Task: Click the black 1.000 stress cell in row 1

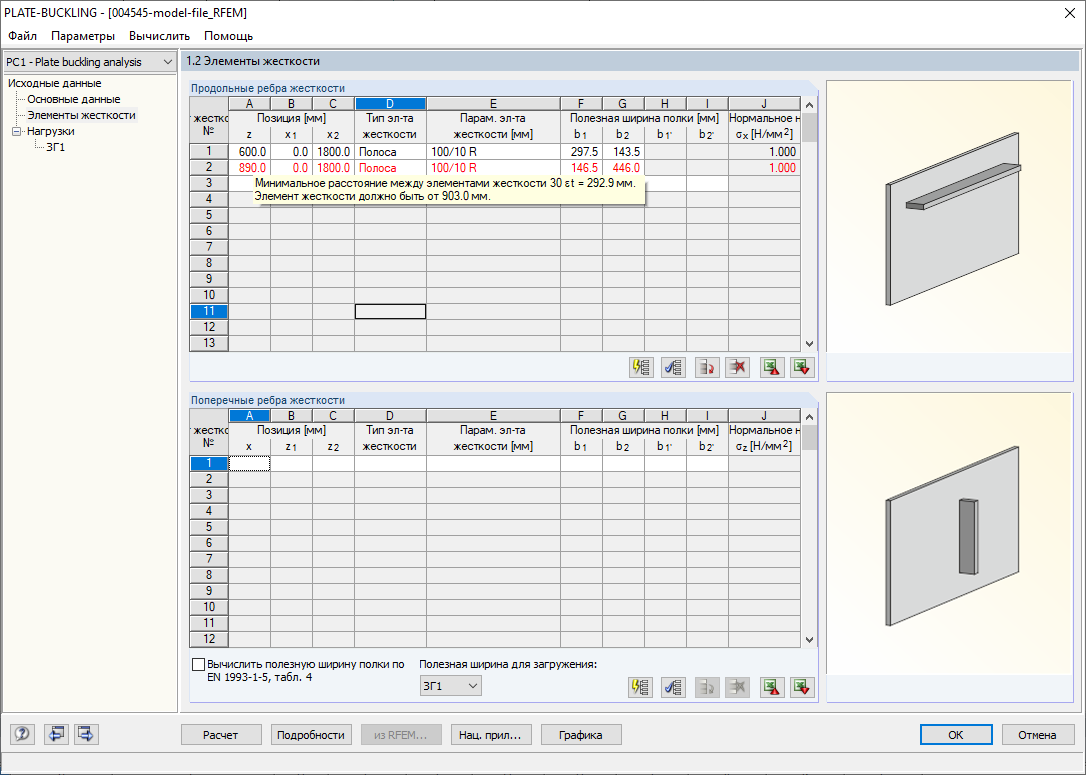Action: (765, 152)
